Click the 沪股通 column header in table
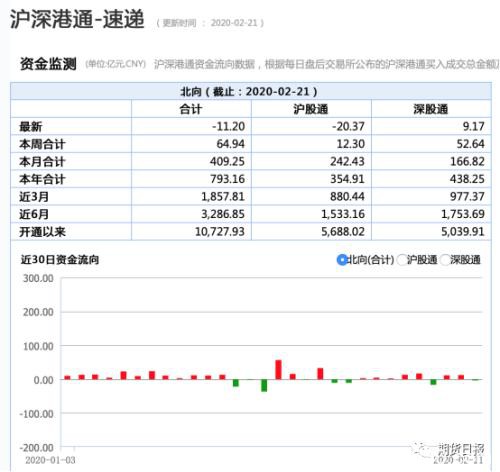The height and width of the screenshot is (472, 500). coord(311,109)
